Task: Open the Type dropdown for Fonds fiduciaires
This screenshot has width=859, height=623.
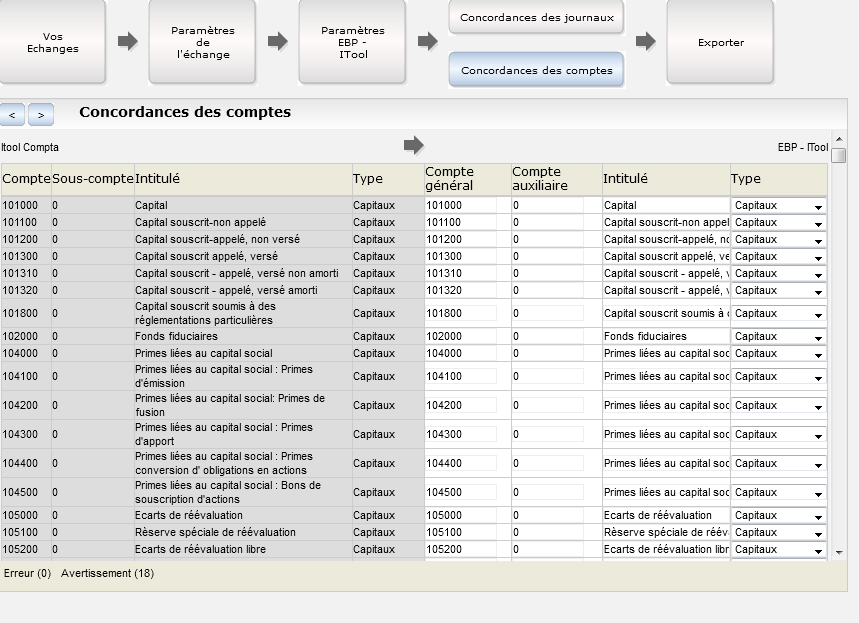Action: tap(820, 337)
